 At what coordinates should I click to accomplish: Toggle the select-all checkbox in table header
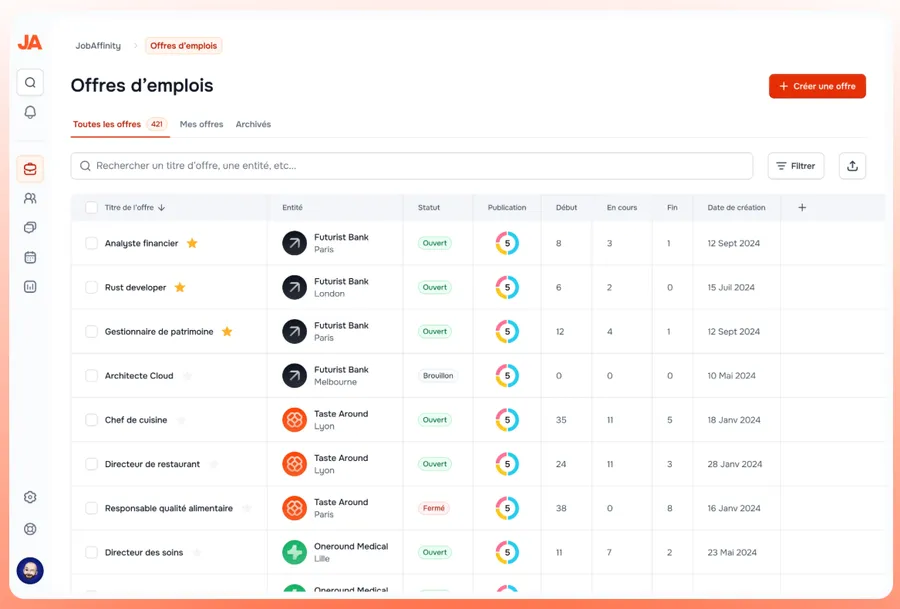pyautogui.click(x=91, y=208)
